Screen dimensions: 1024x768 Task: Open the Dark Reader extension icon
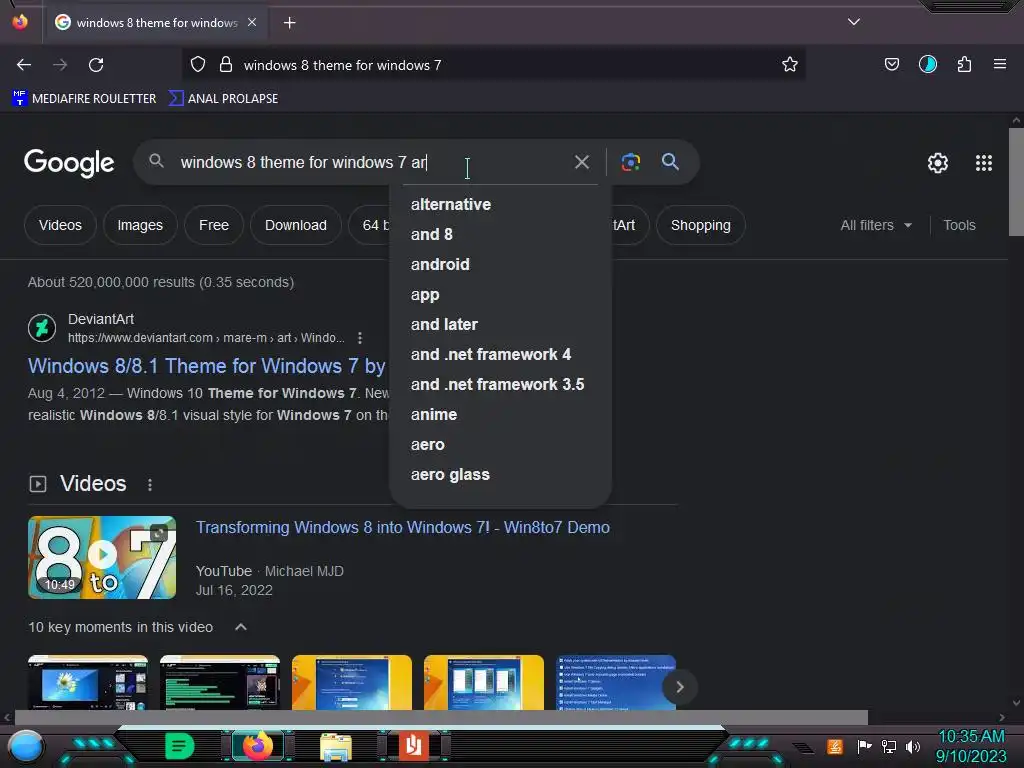928,65
